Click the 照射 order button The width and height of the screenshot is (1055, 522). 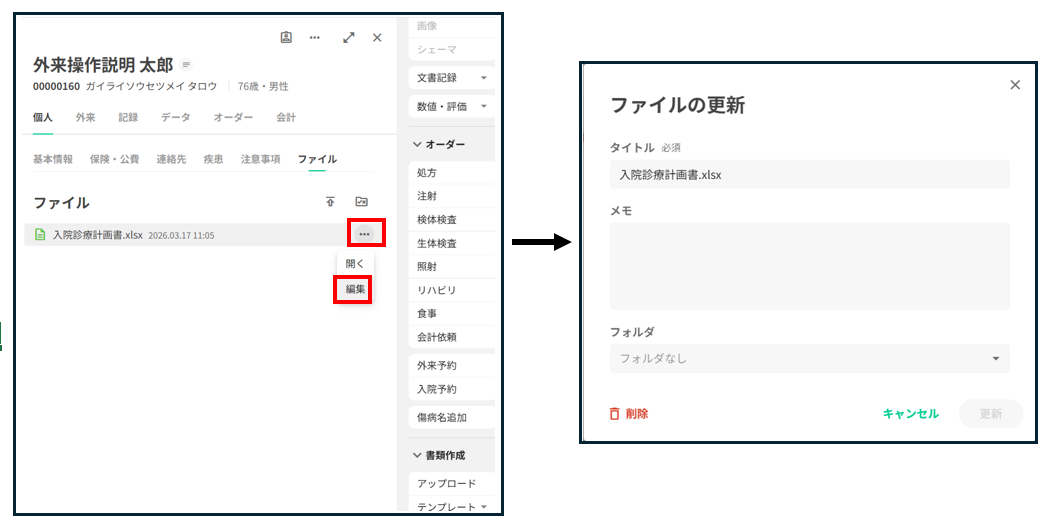tap(451, 266)
